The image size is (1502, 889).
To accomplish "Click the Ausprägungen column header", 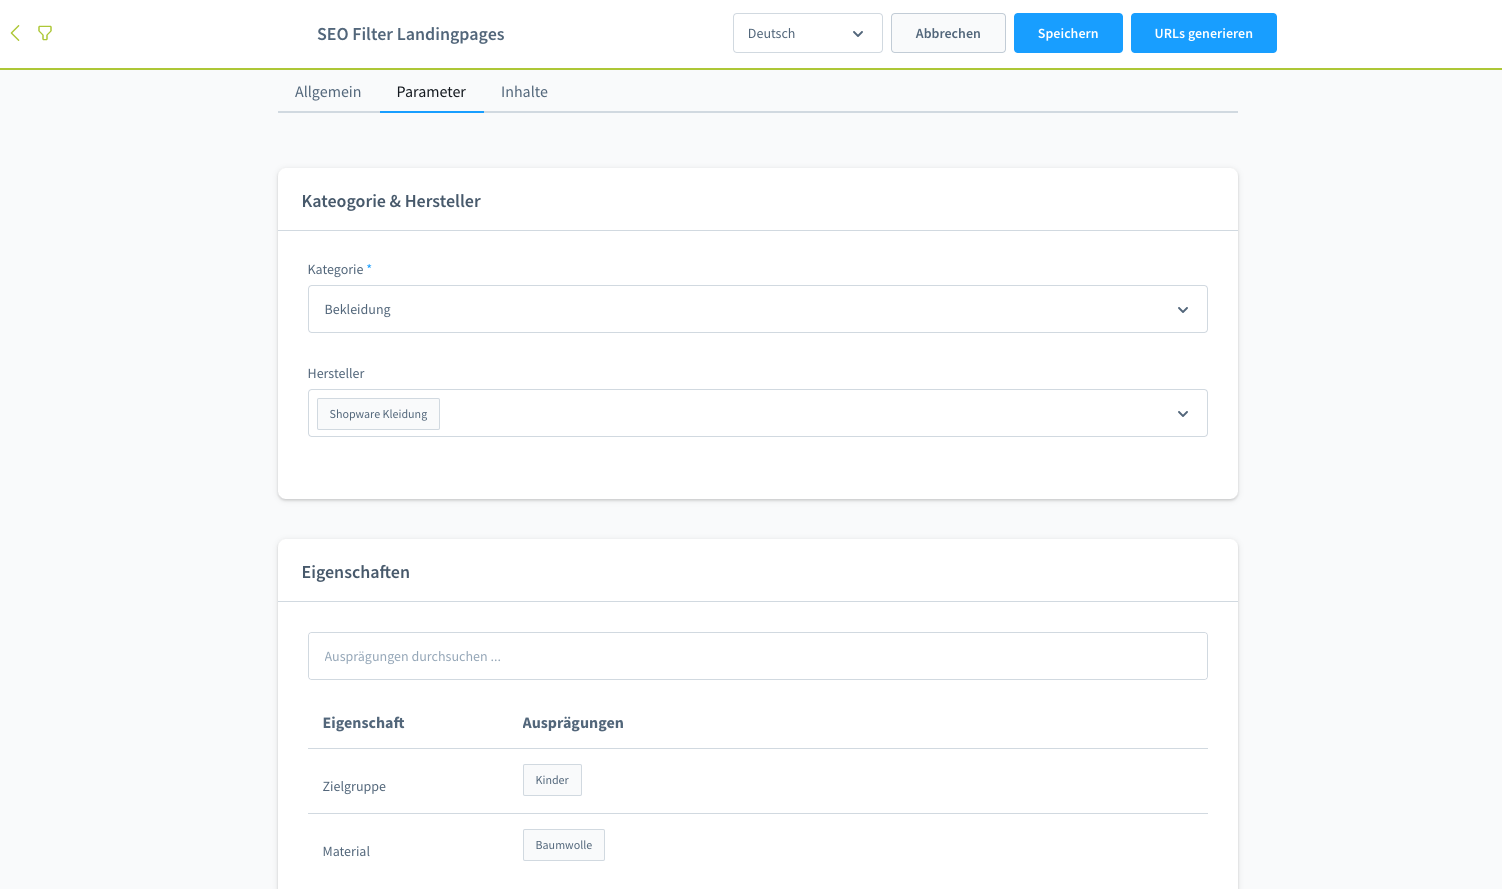I will click(573, 722).
